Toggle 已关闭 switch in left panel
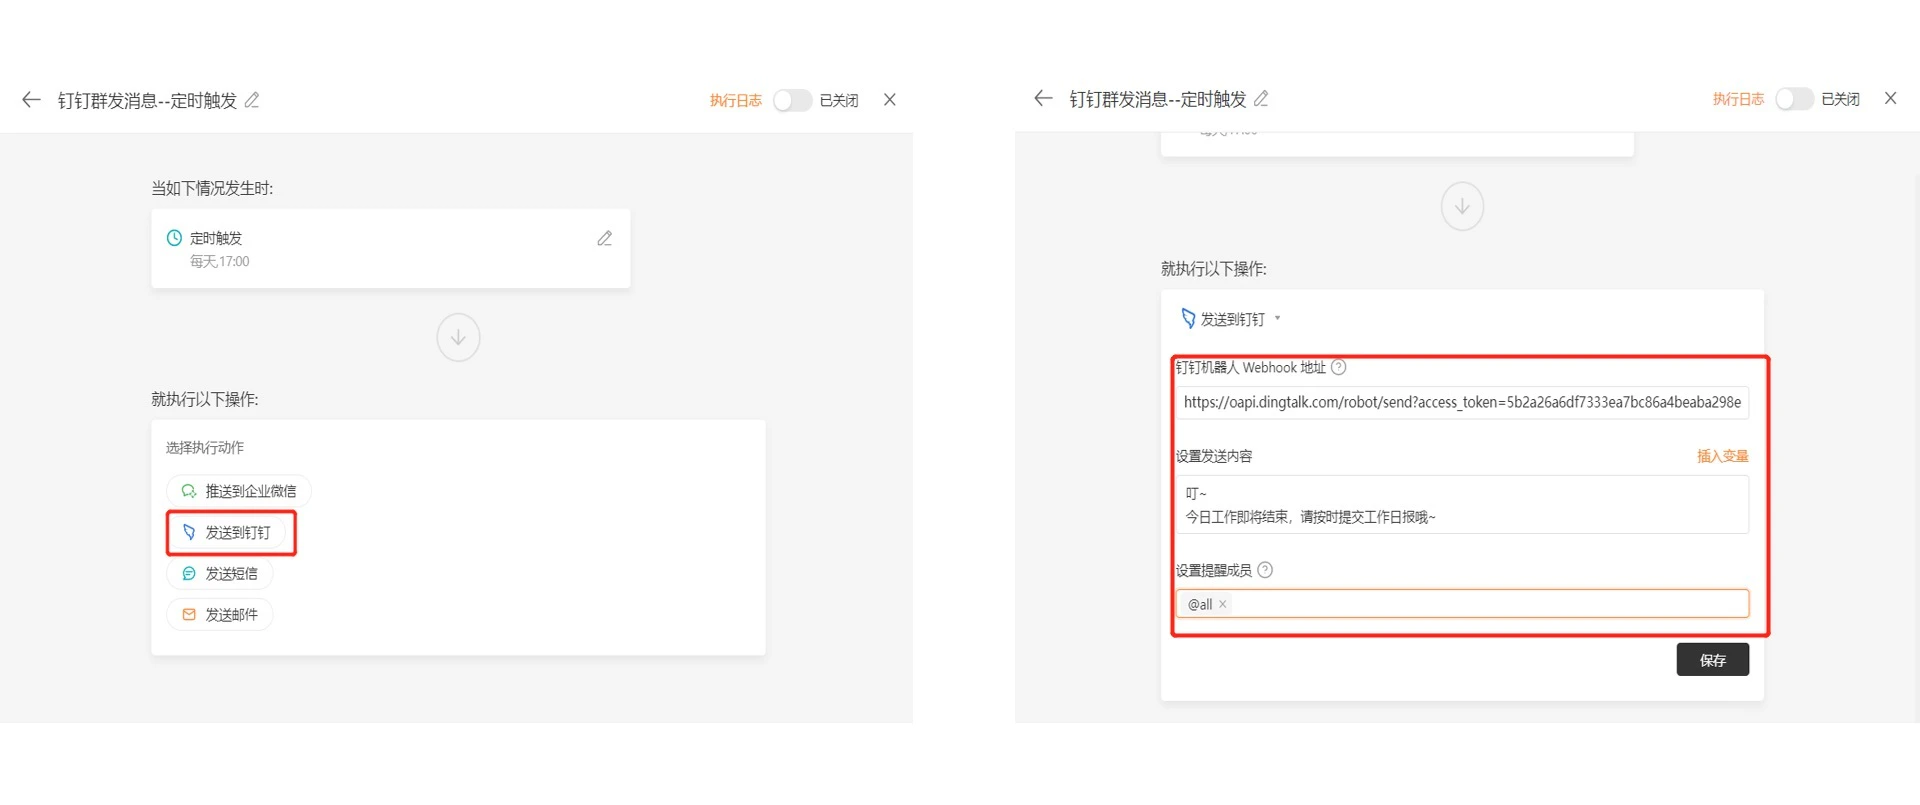Screen dimensions: 1920x805 pos(792,100)
